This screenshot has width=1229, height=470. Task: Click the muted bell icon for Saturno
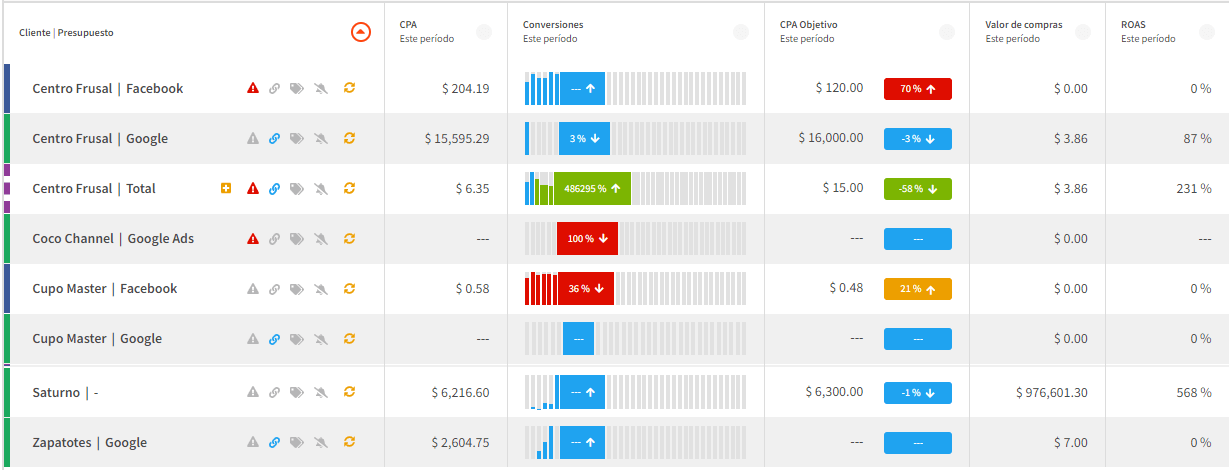[321, 392]
